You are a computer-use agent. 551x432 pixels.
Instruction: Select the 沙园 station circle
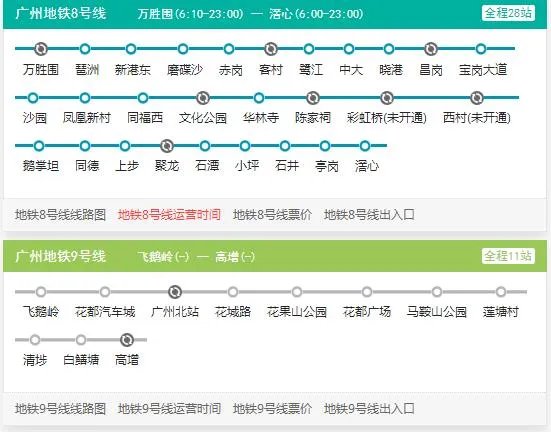point(33,98)
